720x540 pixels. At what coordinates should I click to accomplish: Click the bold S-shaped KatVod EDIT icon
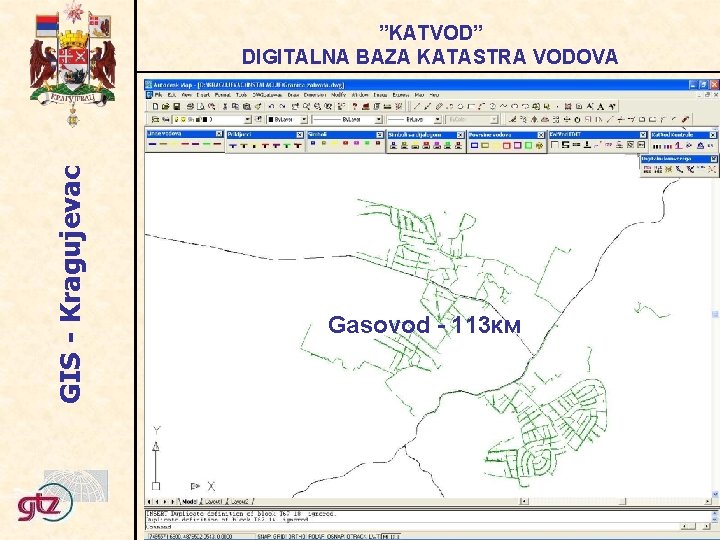click(565, 145)
